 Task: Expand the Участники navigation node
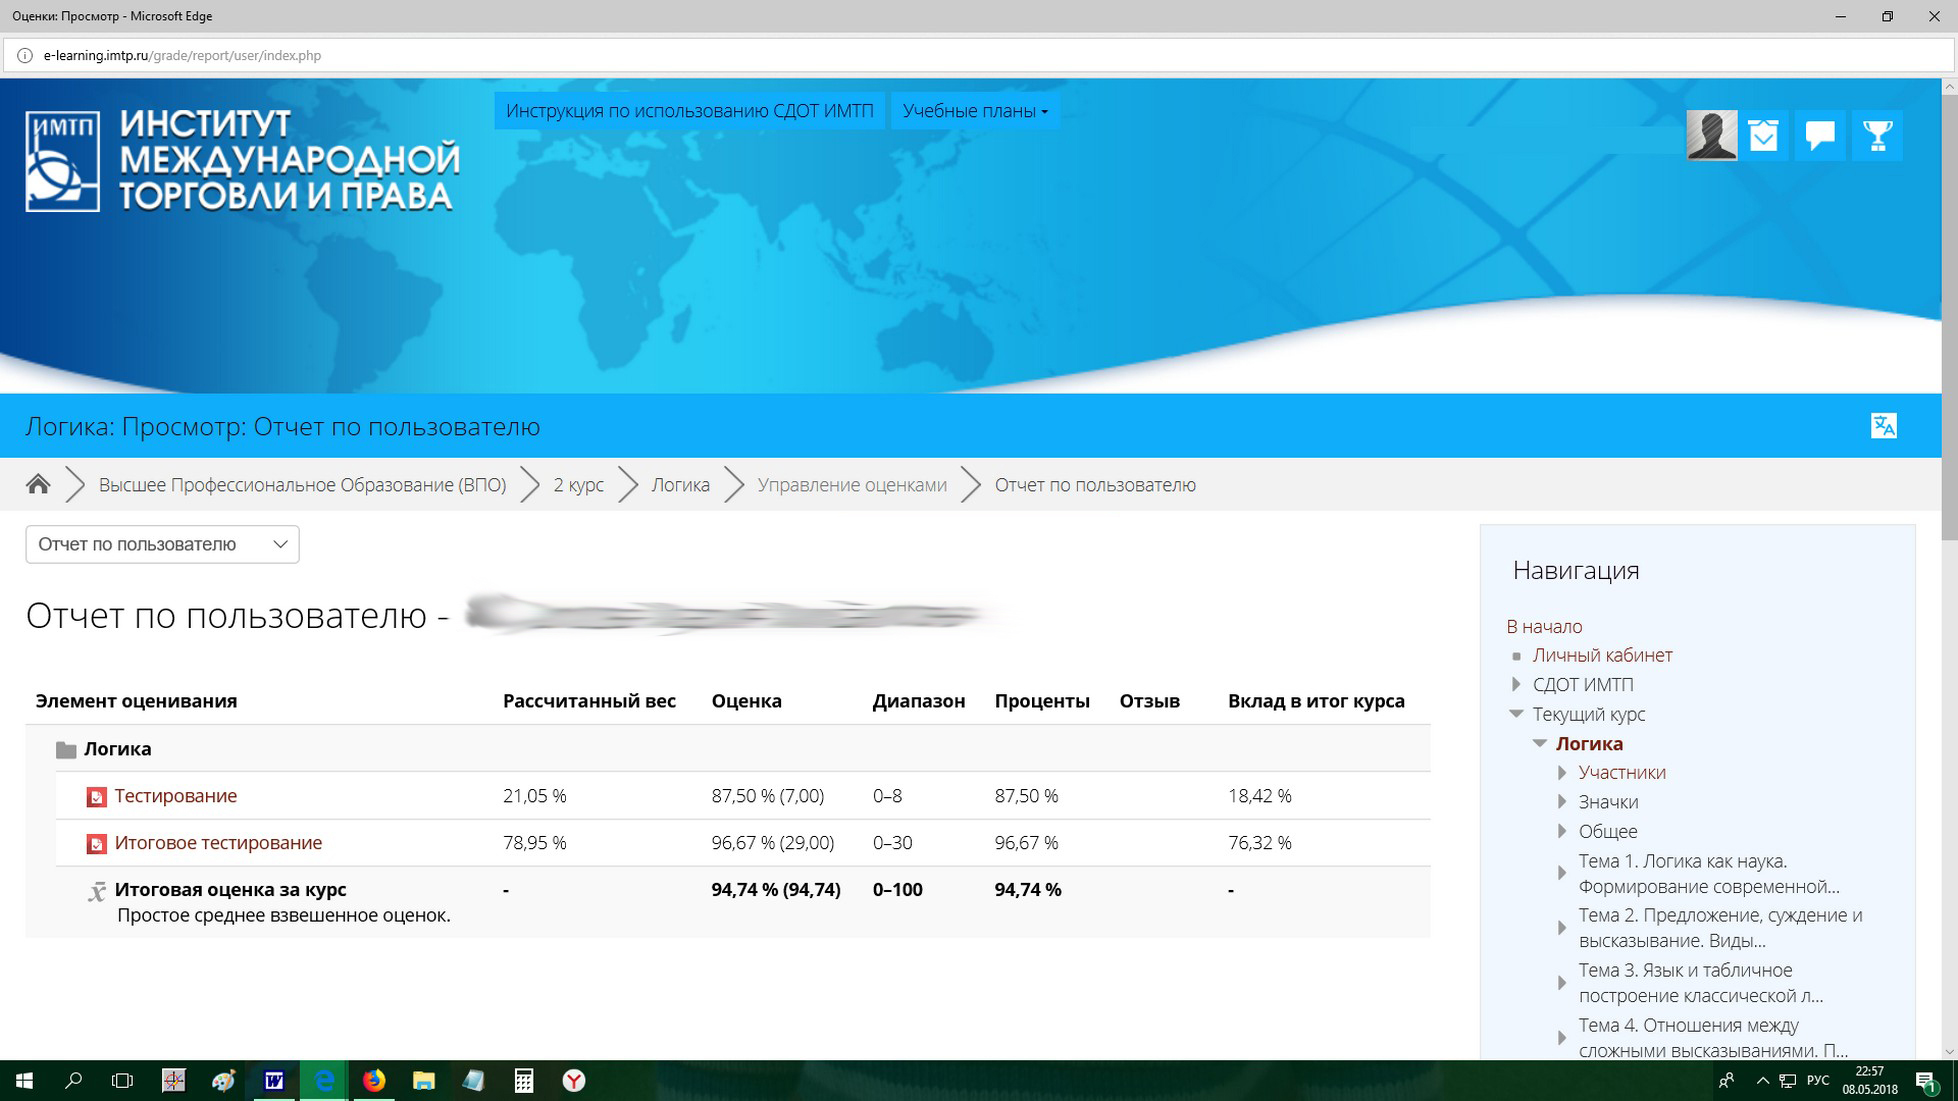click(x=1562, y=773)
